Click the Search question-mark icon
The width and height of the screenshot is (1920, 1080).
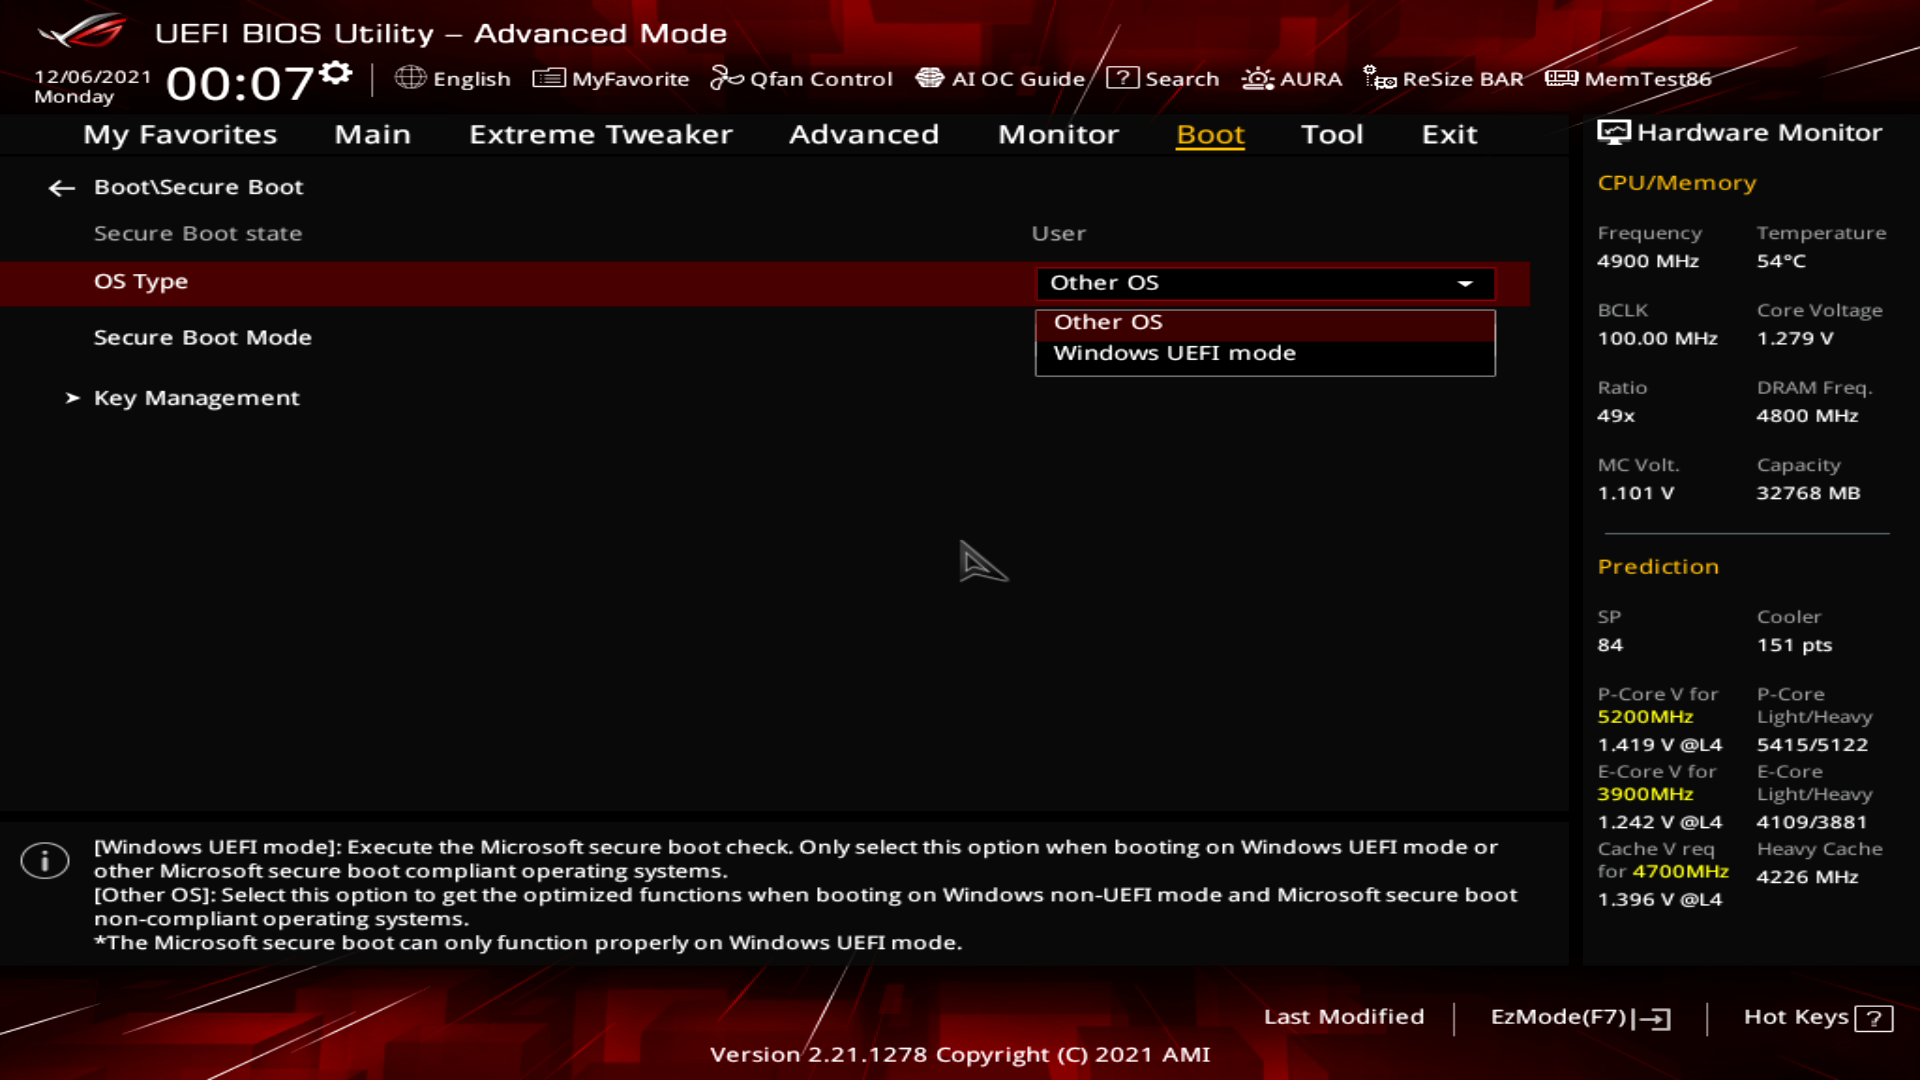1122,78
